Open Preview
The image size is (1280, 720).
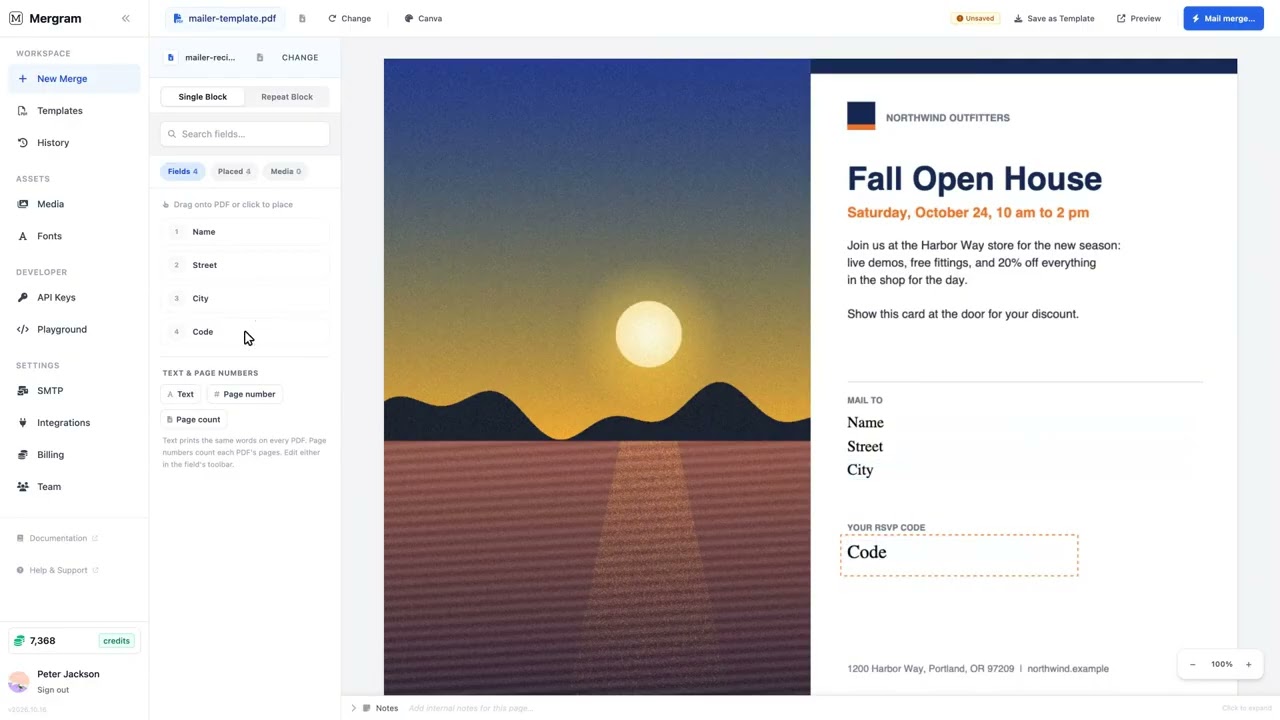tap(1139, 18)
